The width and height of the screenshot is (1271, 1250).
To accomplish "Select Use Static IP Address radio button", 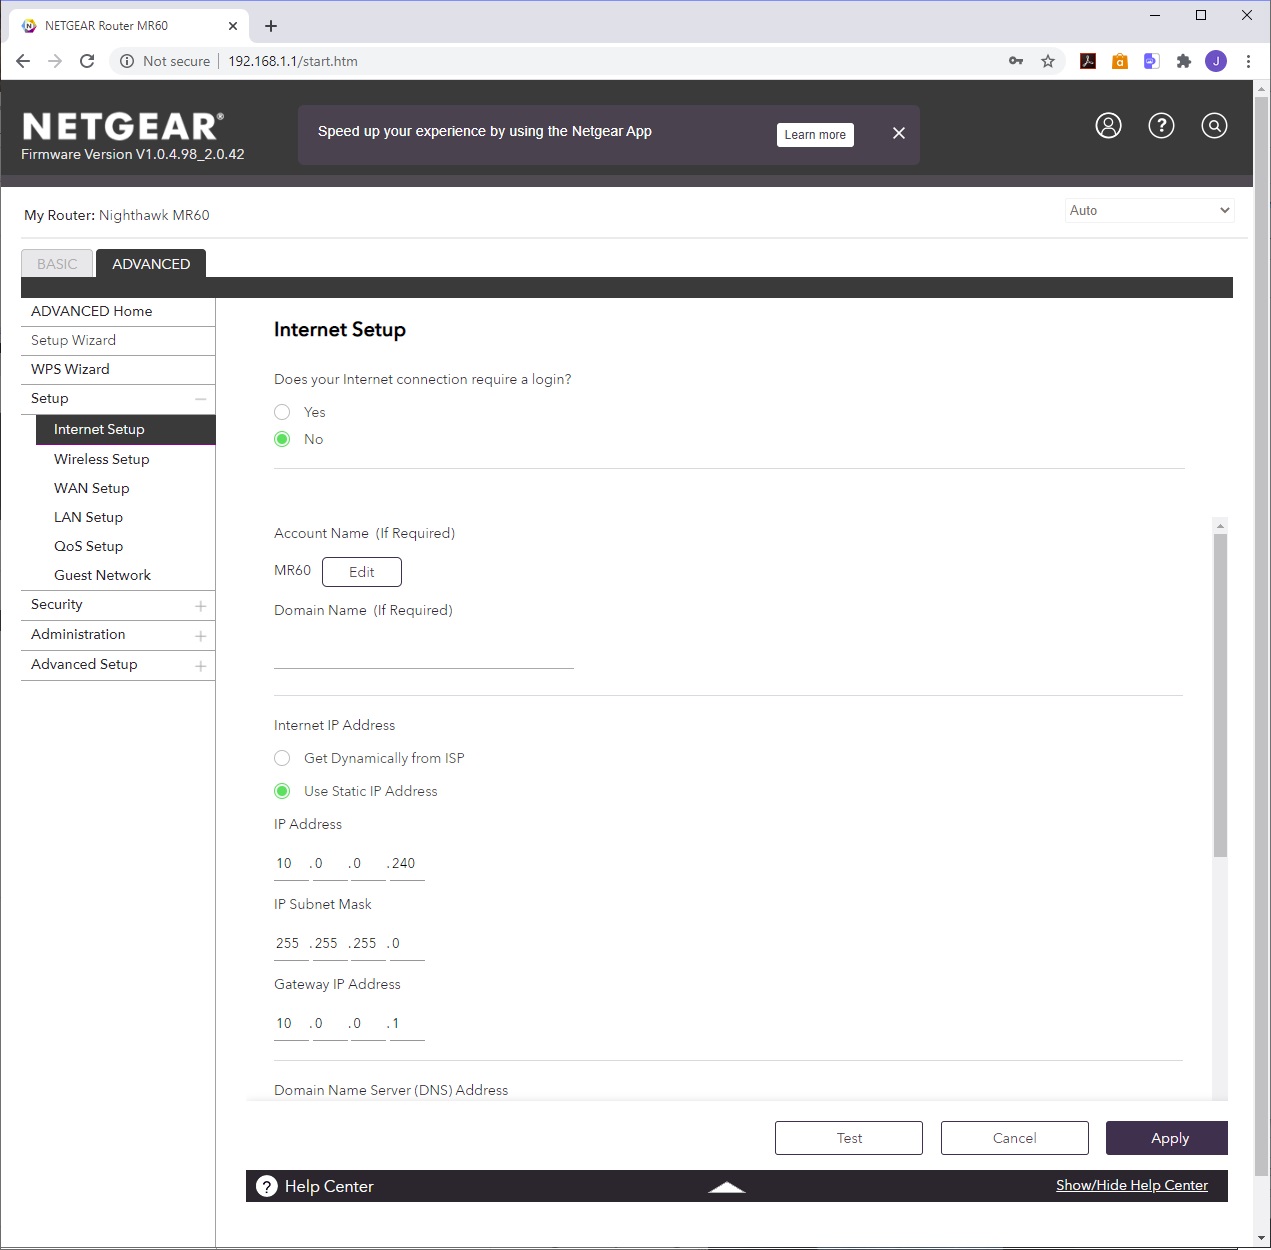I will click(x=282, y=791).
